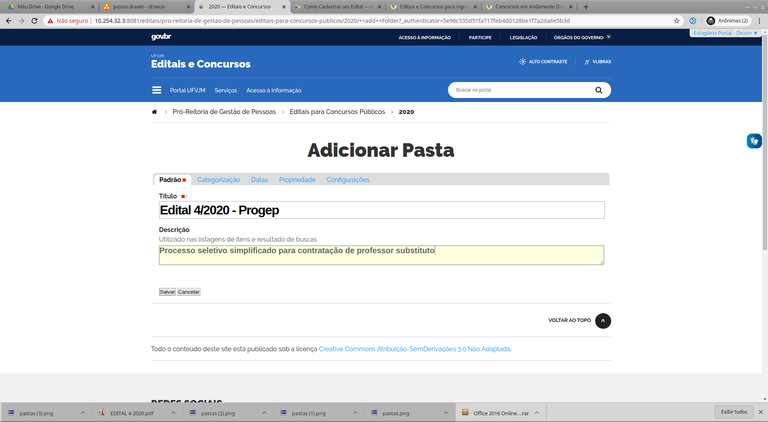The image size is (768, 422).
Task: Click into the Título text field
Action: tap(381, 210)
